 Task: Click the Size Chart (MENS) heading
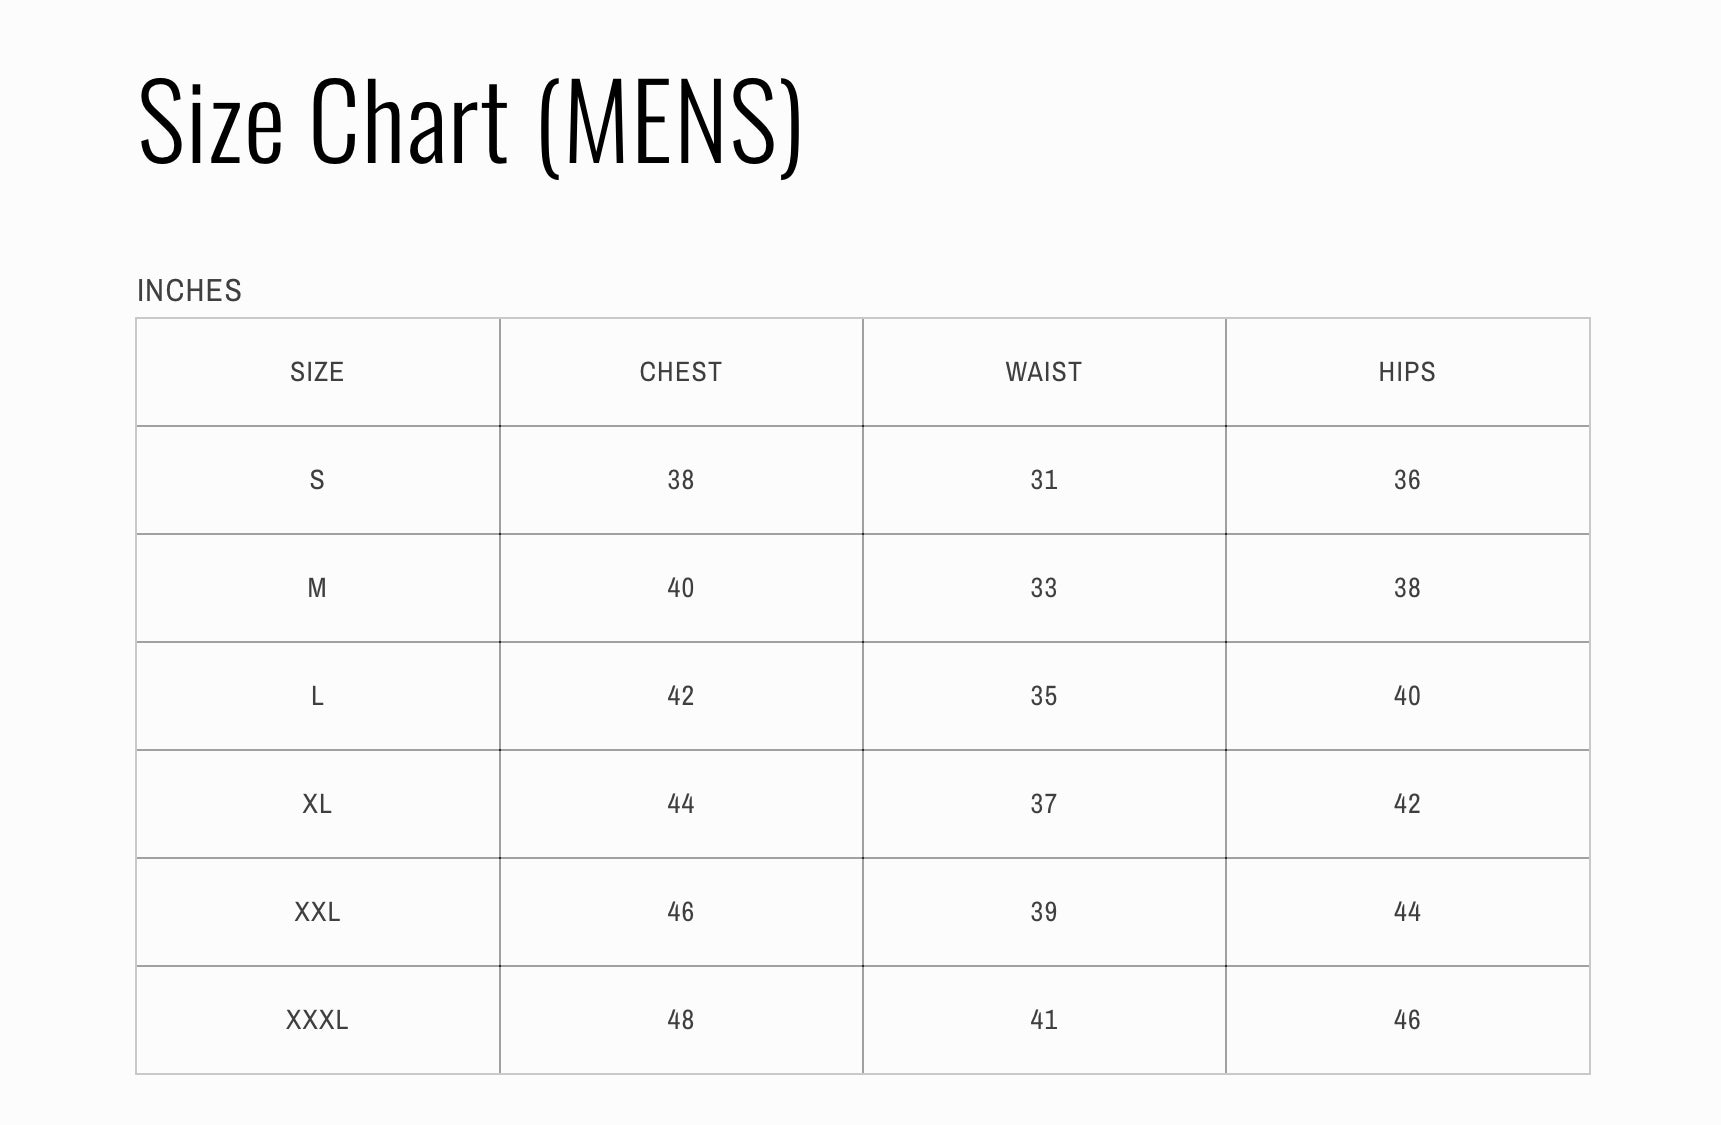point(469,123)
